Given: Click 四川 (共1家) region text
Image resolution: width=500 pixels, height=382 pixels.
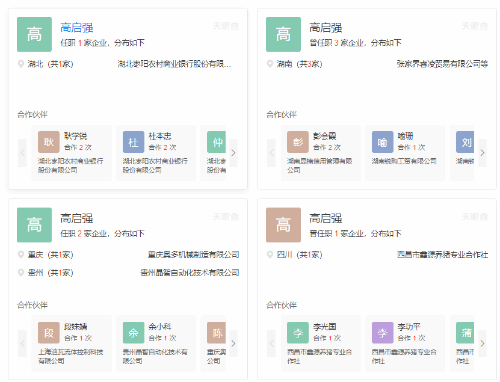Looking at the screenshot, I should 299,255.
